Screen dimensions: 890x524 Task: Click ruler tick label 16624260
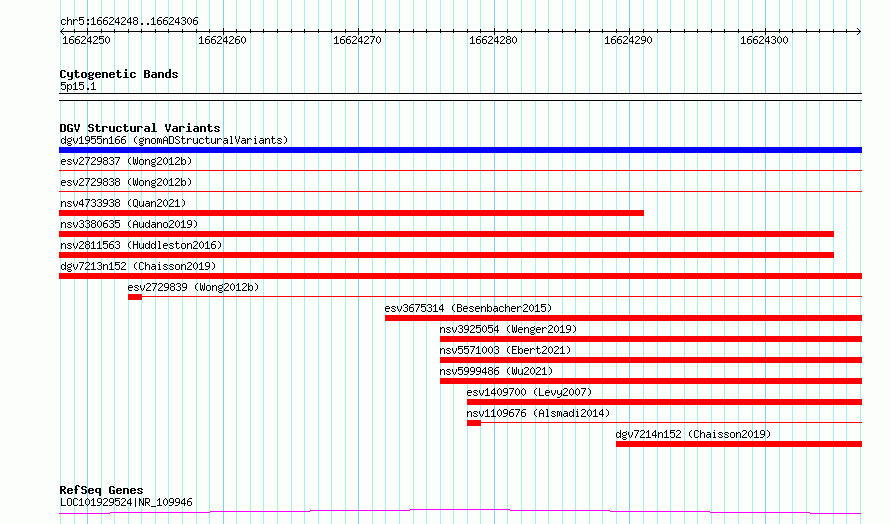(x=222, y=40)
